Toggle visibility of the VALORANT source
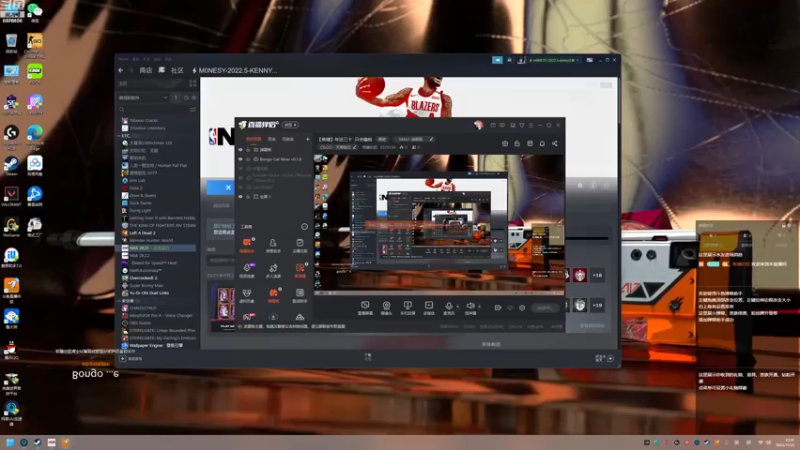 click(x=241, y=187)
